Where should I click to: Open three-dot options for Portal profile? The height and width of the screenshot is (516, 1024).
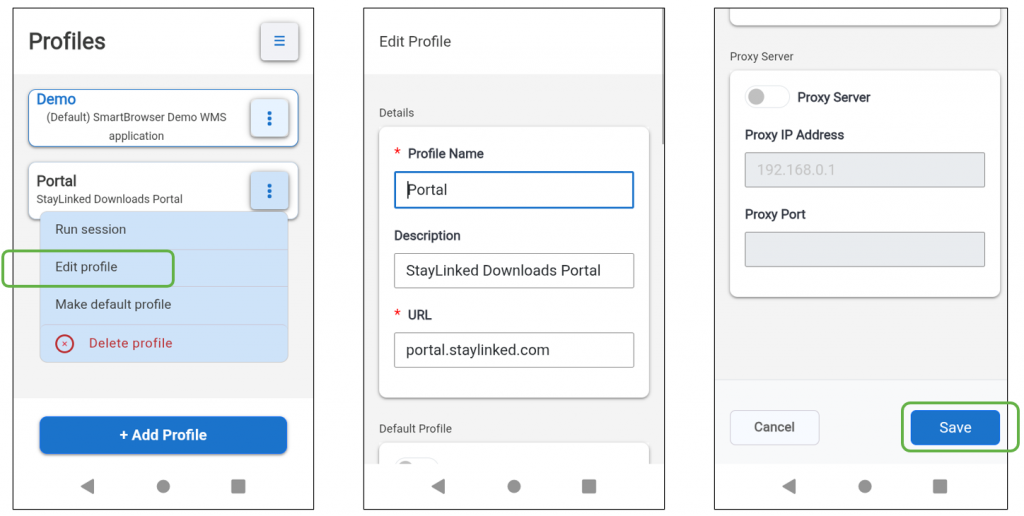(269, 191)
